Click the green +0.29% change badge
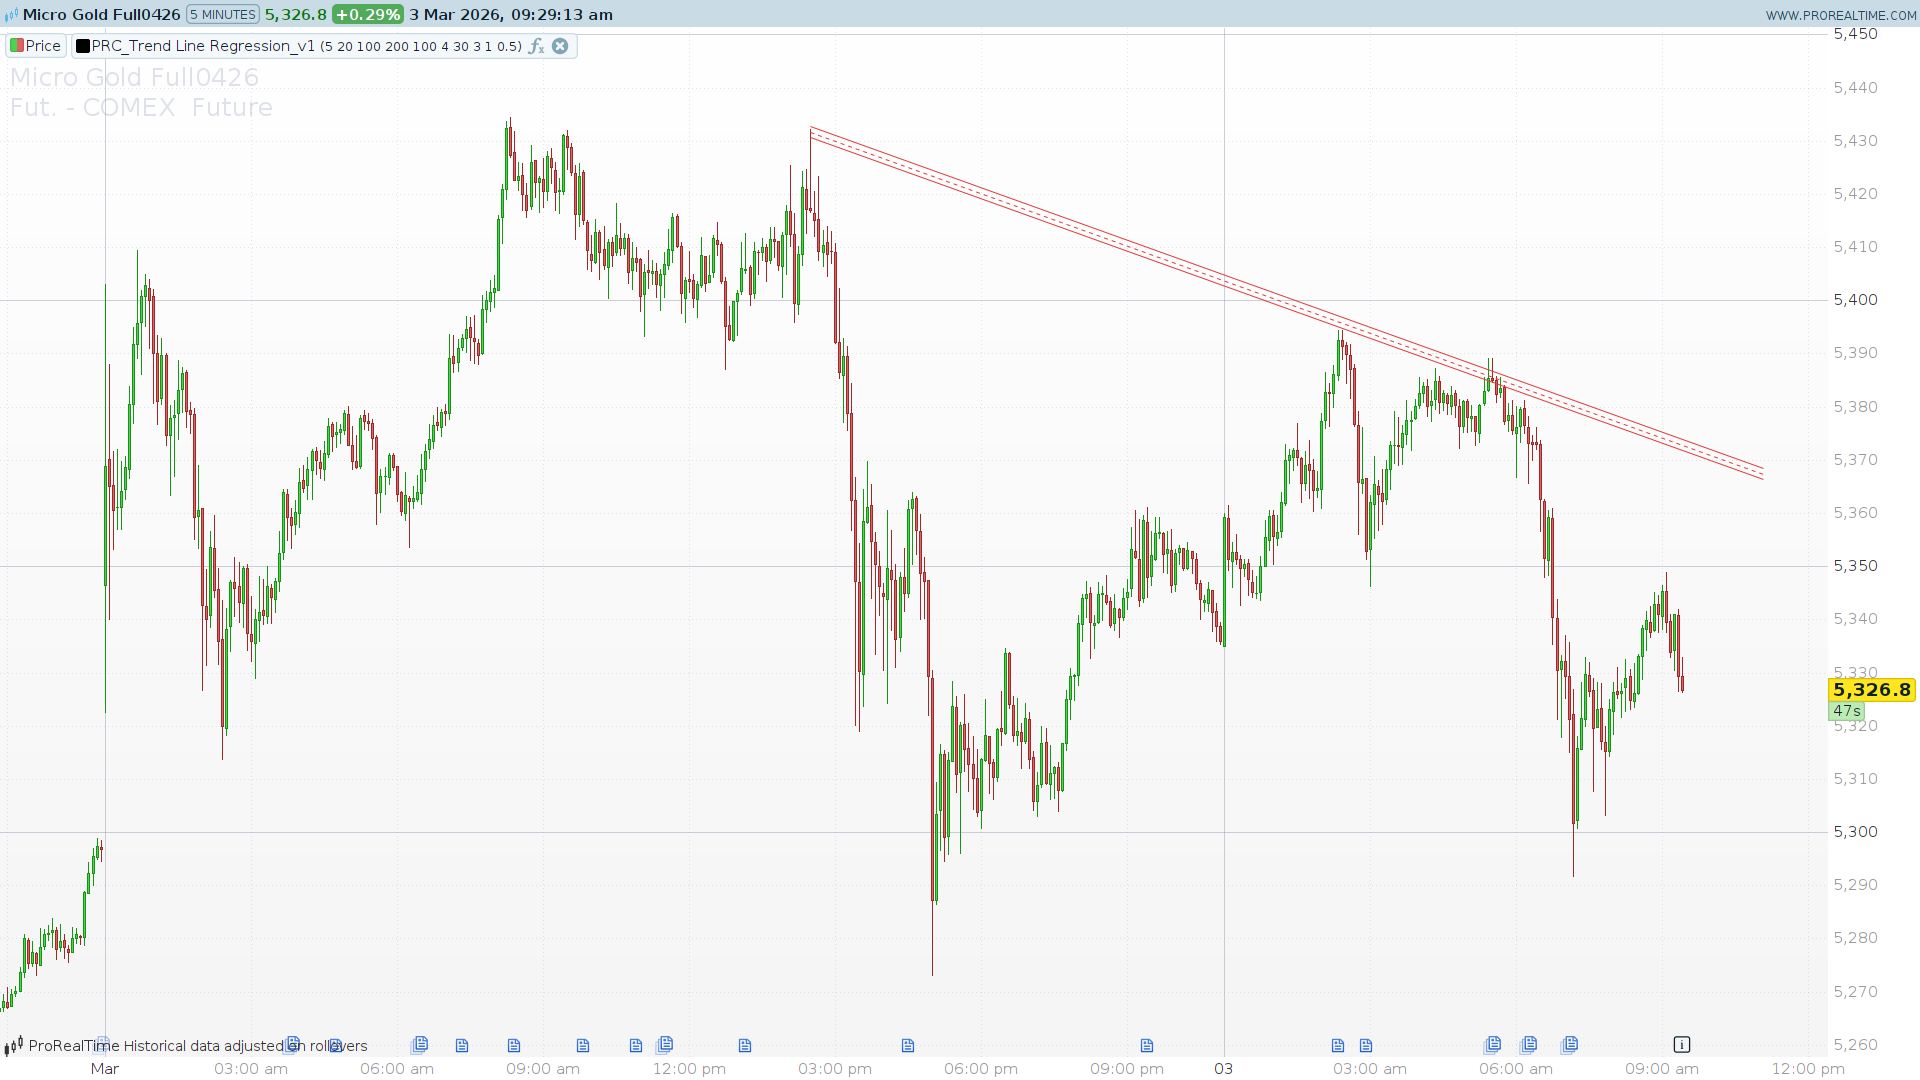This screenshot has height=1080, width=1920. 367,15
